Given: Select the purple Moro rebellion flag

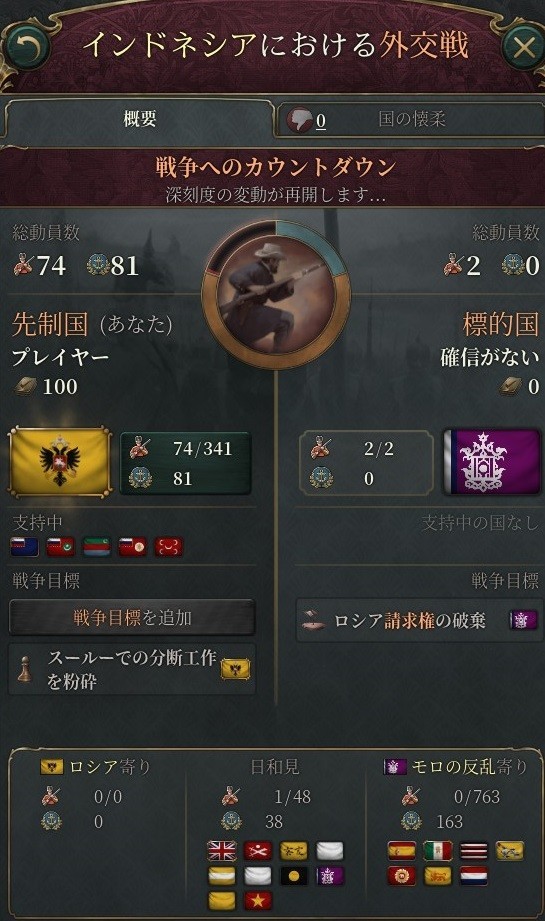Looking at the screenshot, I should (x=492, y=461).
